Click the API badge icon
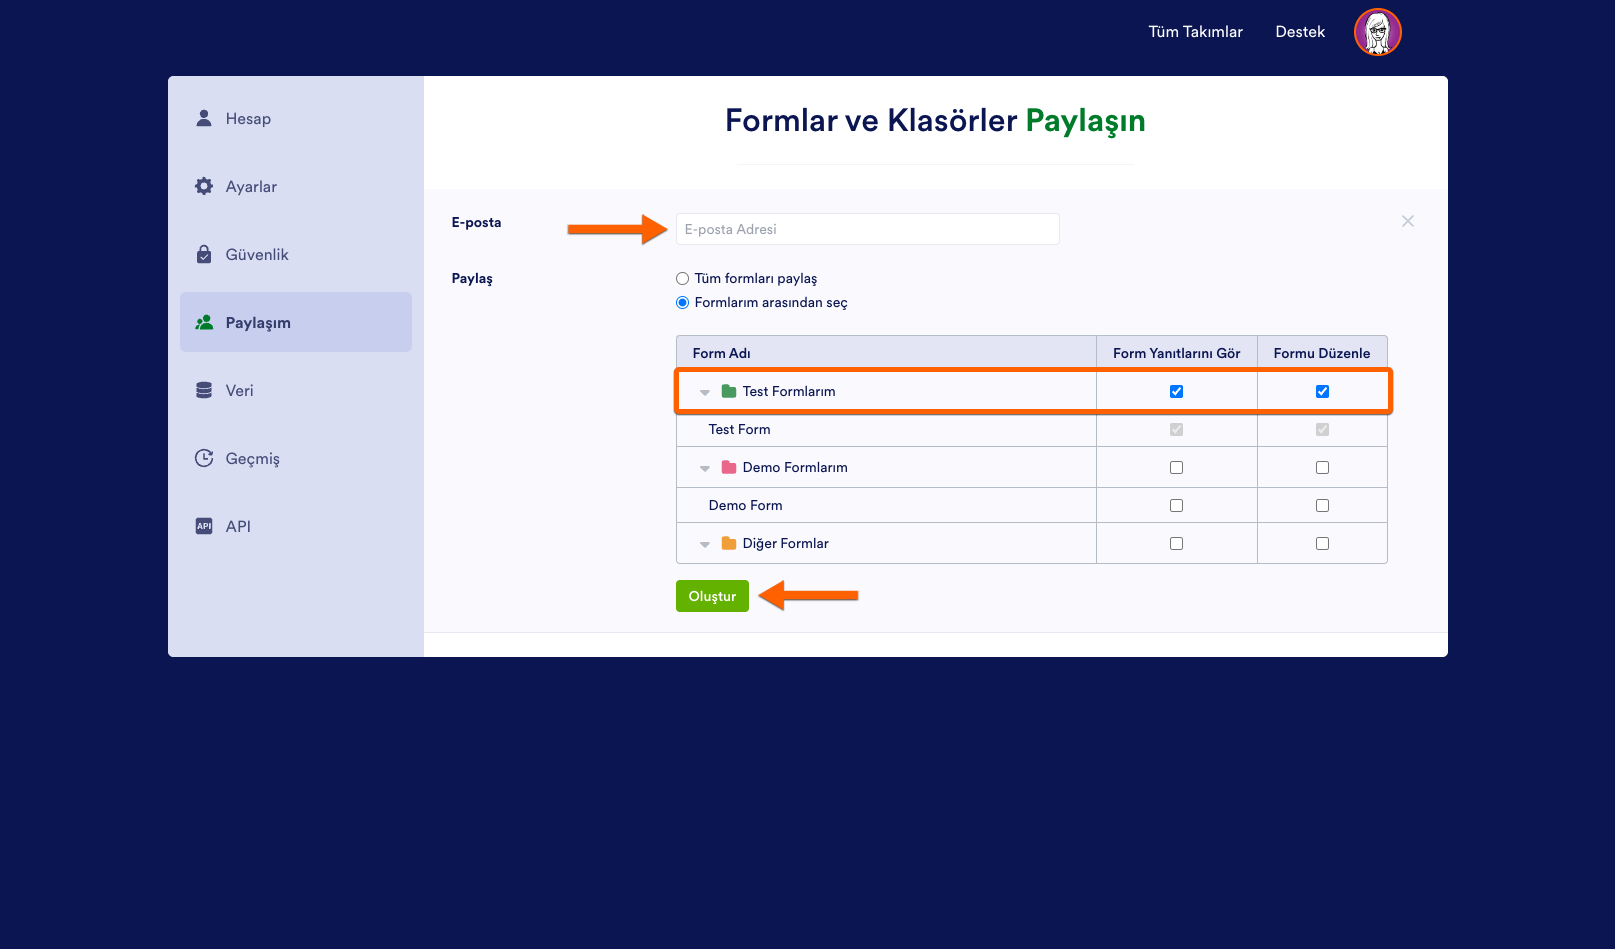Screen dimensions: 1615x949 (204, 526)
